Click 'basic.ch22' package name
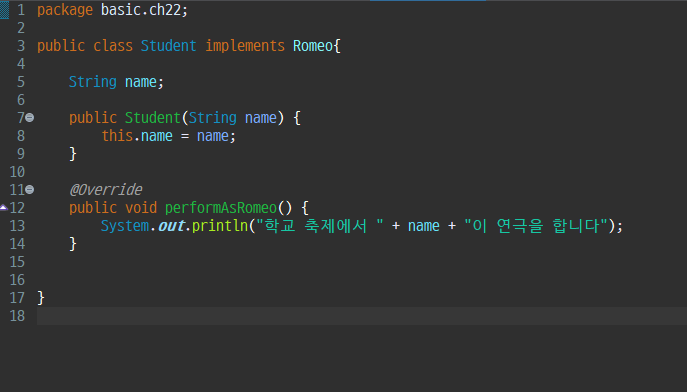 pyautogui.click(x=141, y=10)
